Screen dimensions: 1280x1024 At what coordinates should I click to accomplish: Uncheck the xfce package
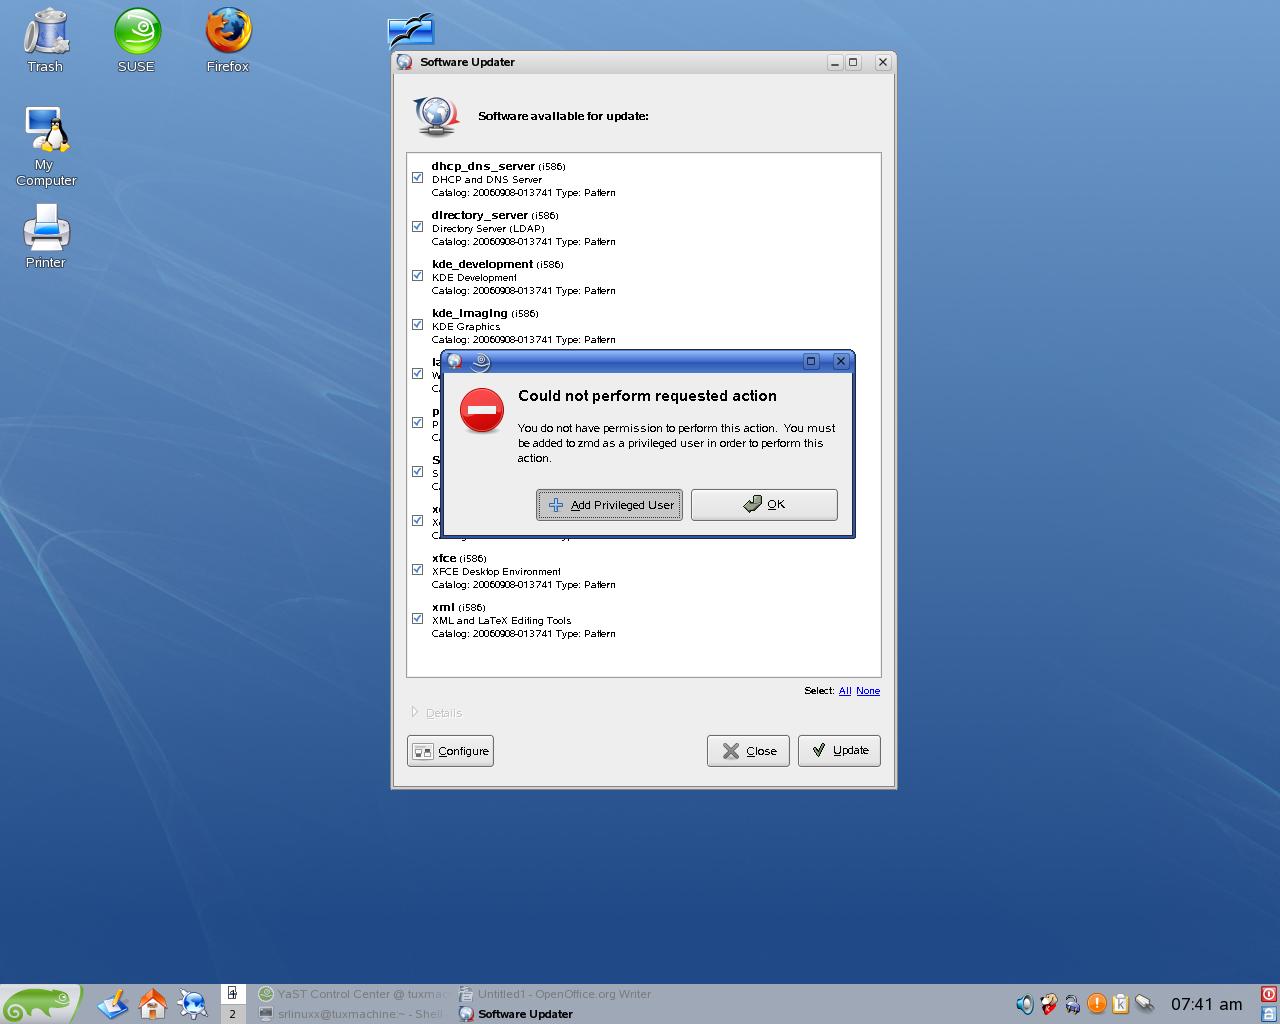417,570
